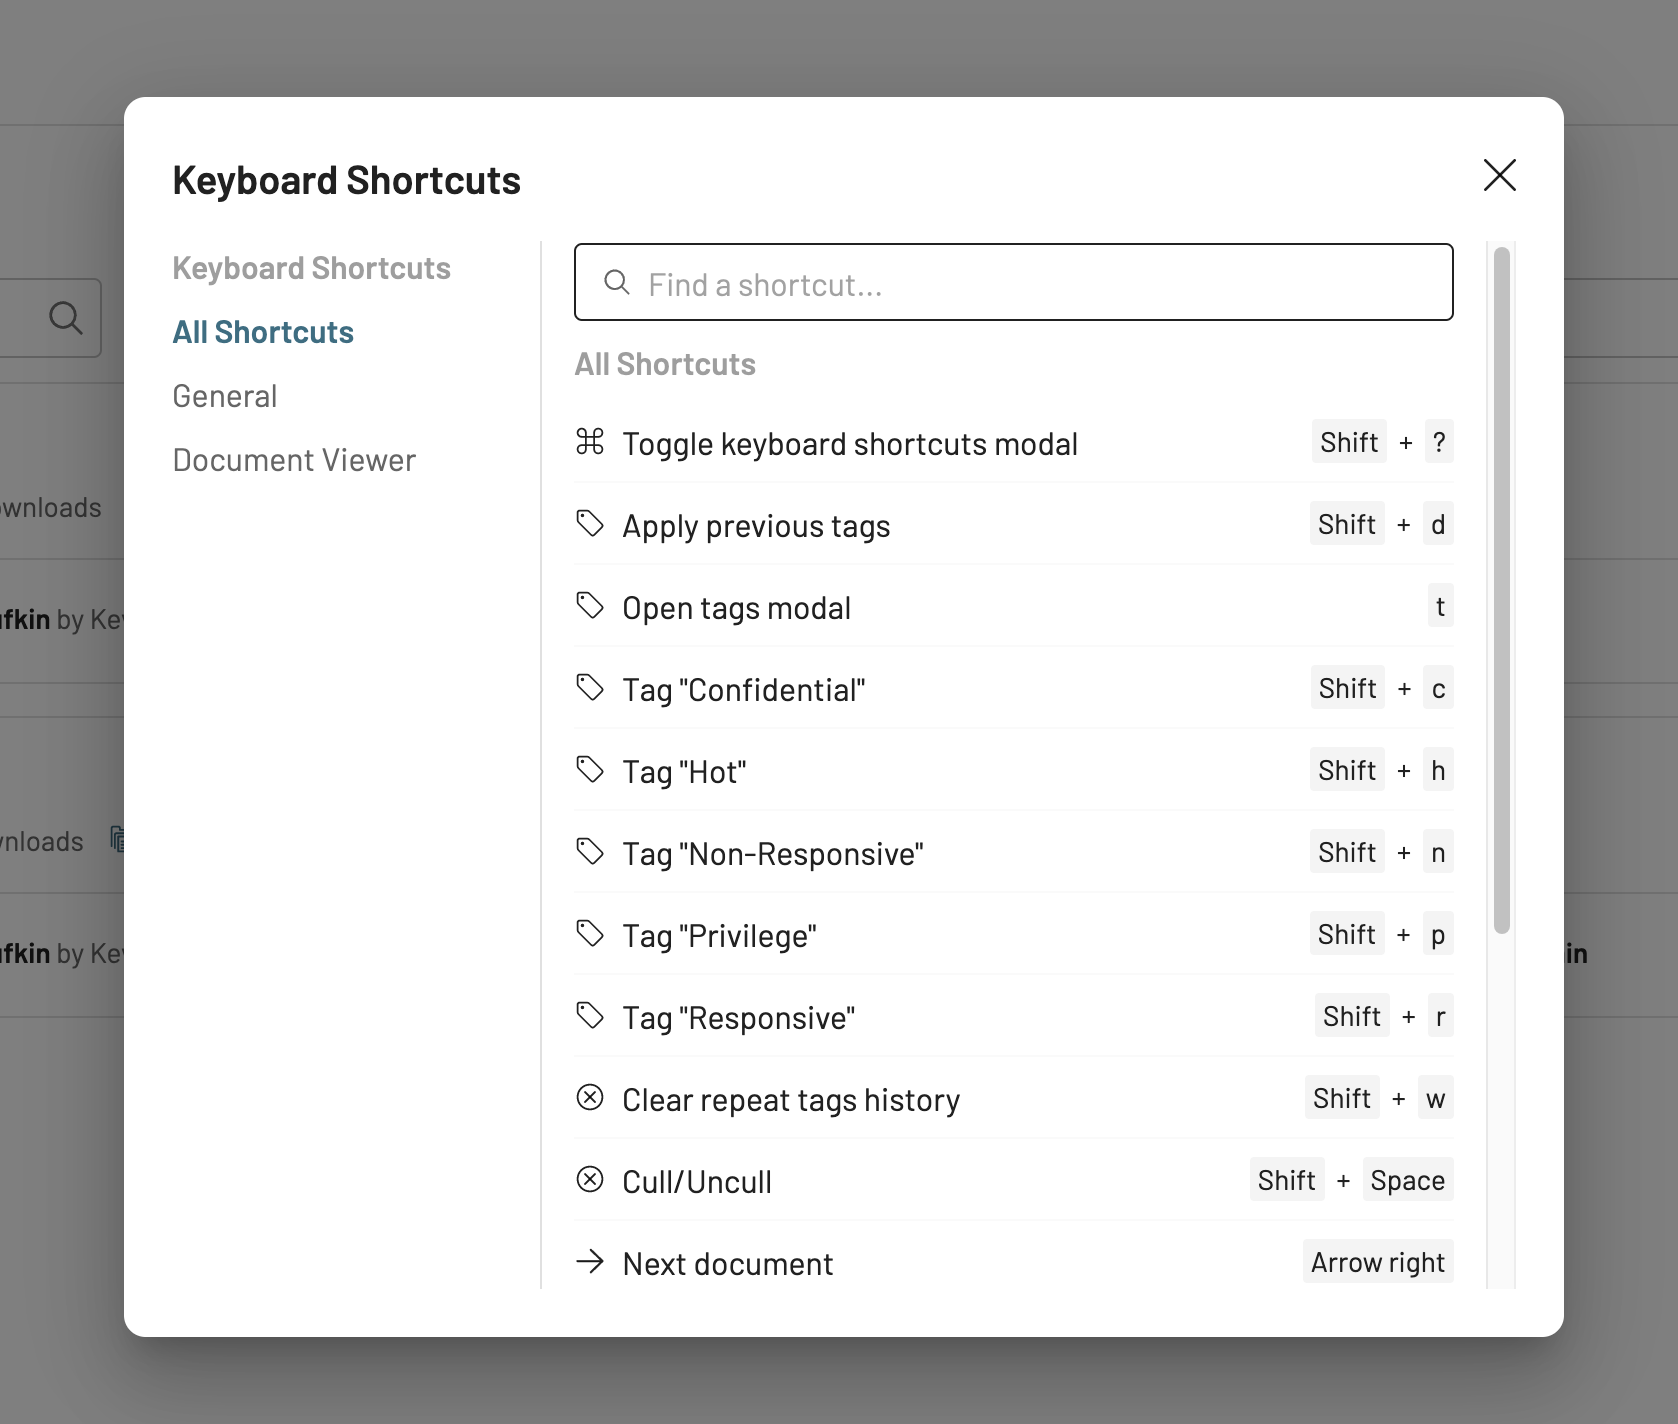
Task: Open the Document Viewer shortcuts category
Action: tap(294, 460)
